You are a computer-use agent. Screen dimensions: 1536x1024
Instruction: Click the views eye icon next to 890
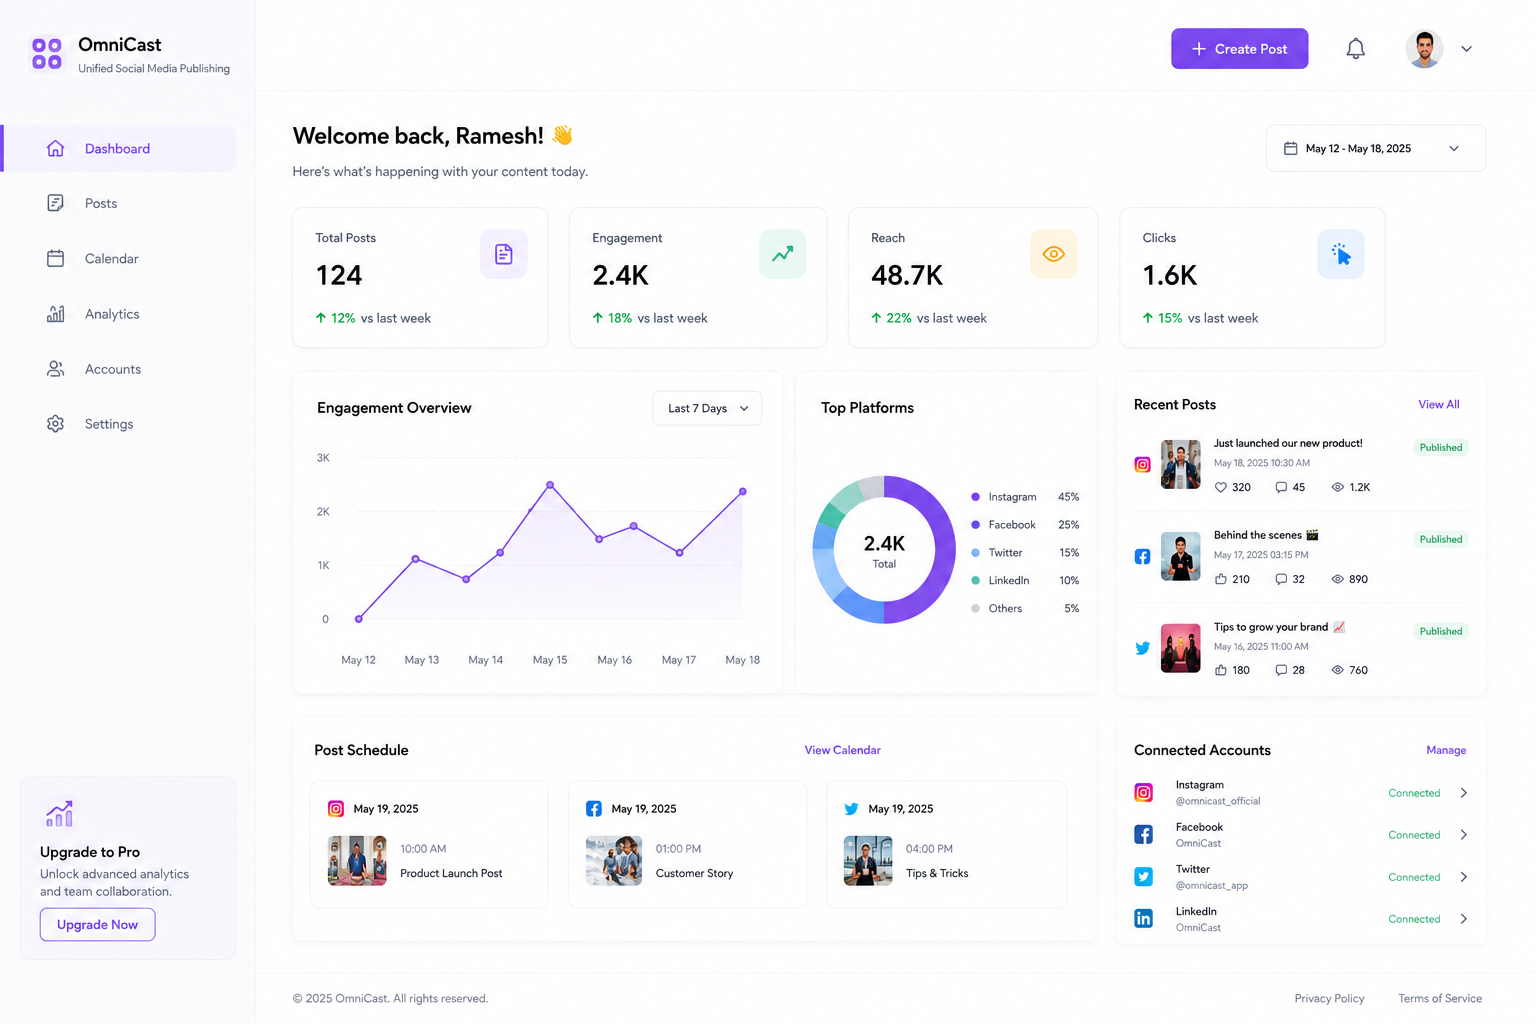tap(1337, 579)
